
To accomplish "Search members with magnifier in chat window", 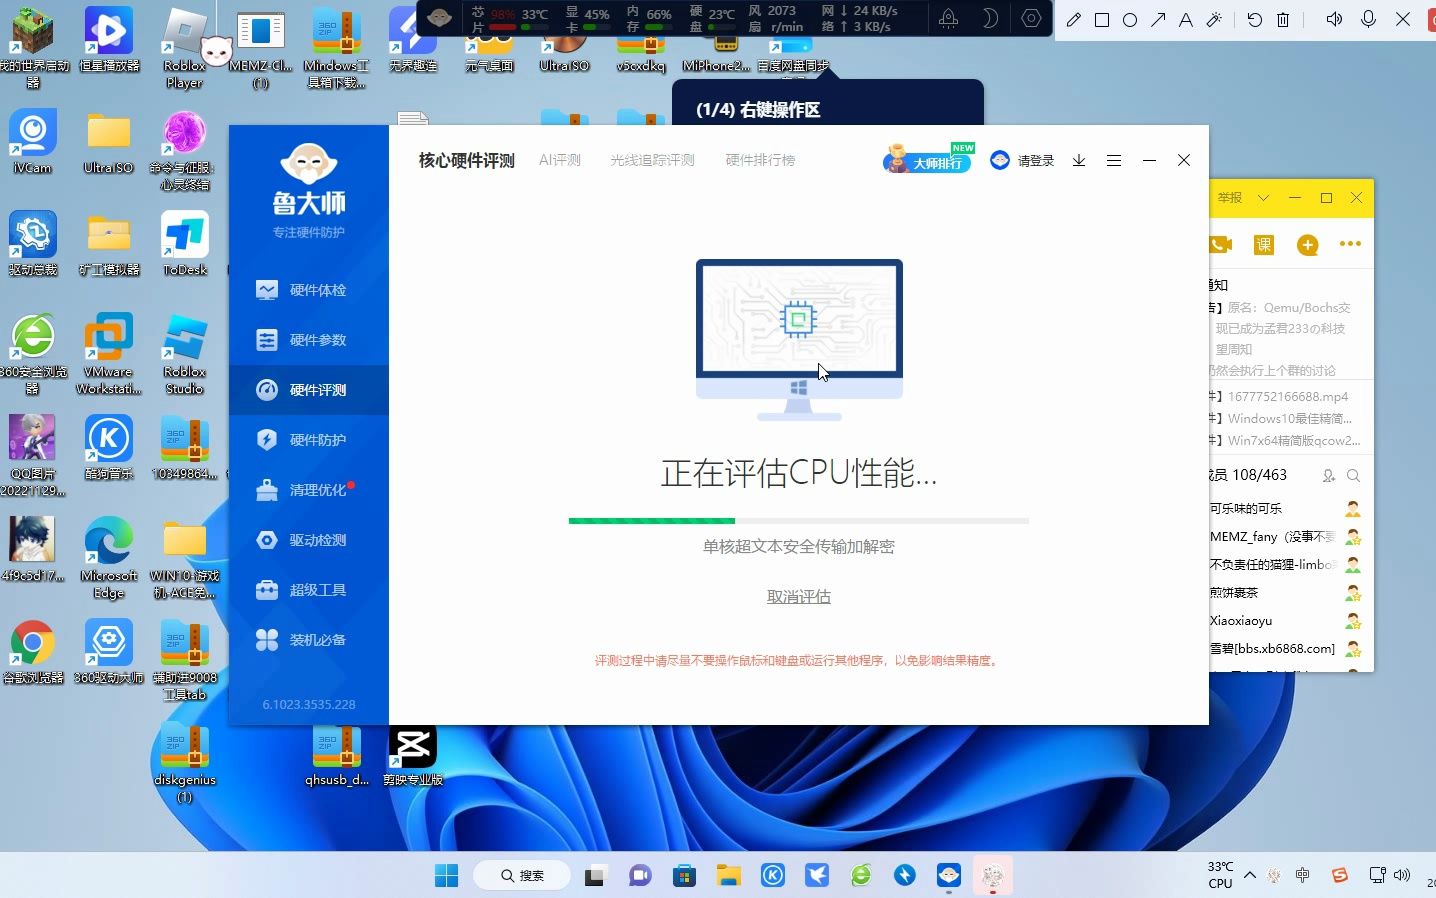I will point(1353,476).
